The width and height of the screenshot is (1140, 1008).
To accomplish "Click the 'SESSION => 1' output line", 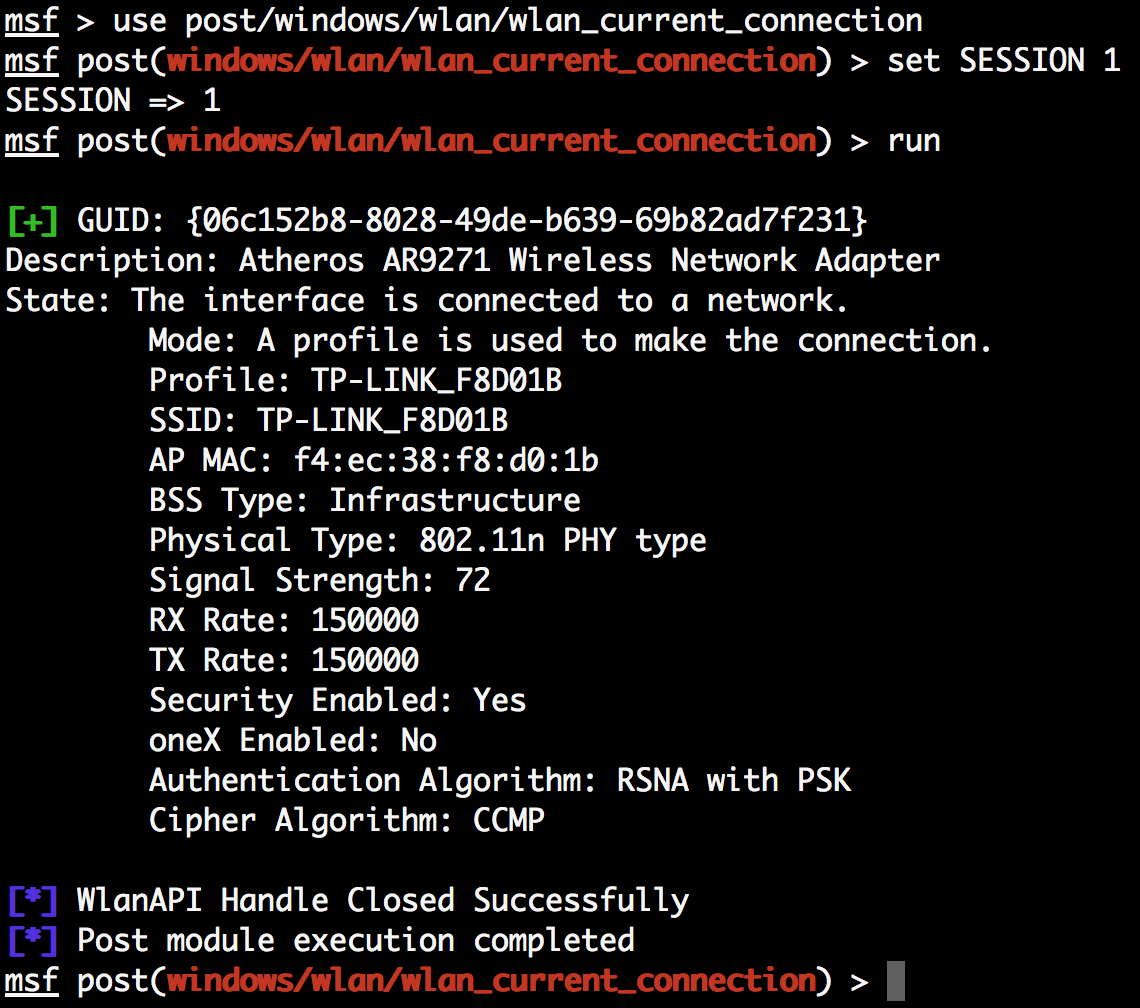I will (x=113, y=100).
